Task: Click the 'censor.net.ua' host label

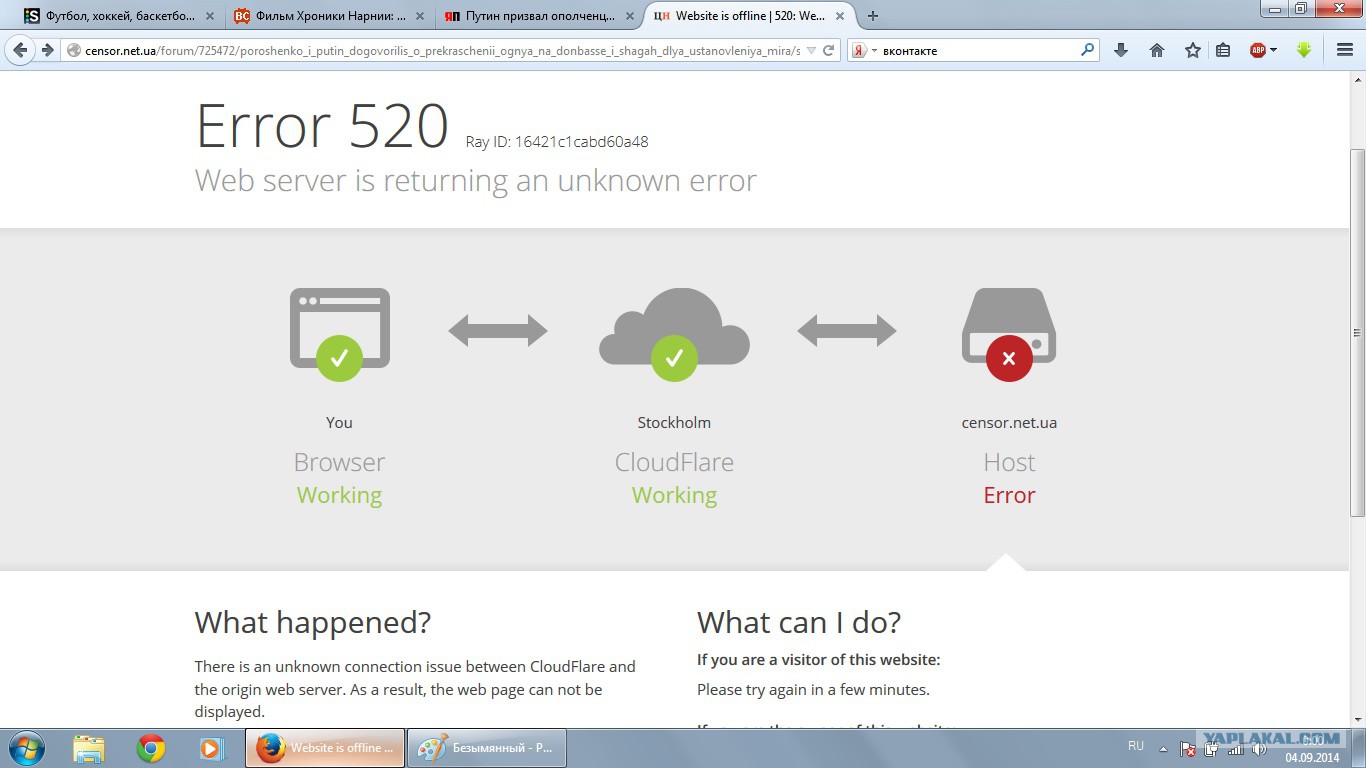Action: click(1009, 422)
